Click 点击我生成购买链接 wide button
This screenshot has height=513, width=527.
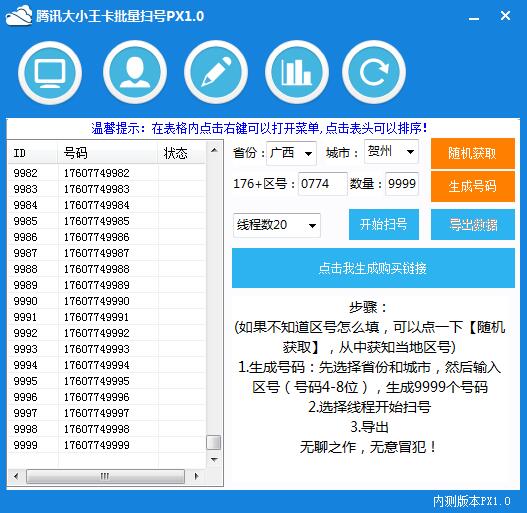point(373,268)
